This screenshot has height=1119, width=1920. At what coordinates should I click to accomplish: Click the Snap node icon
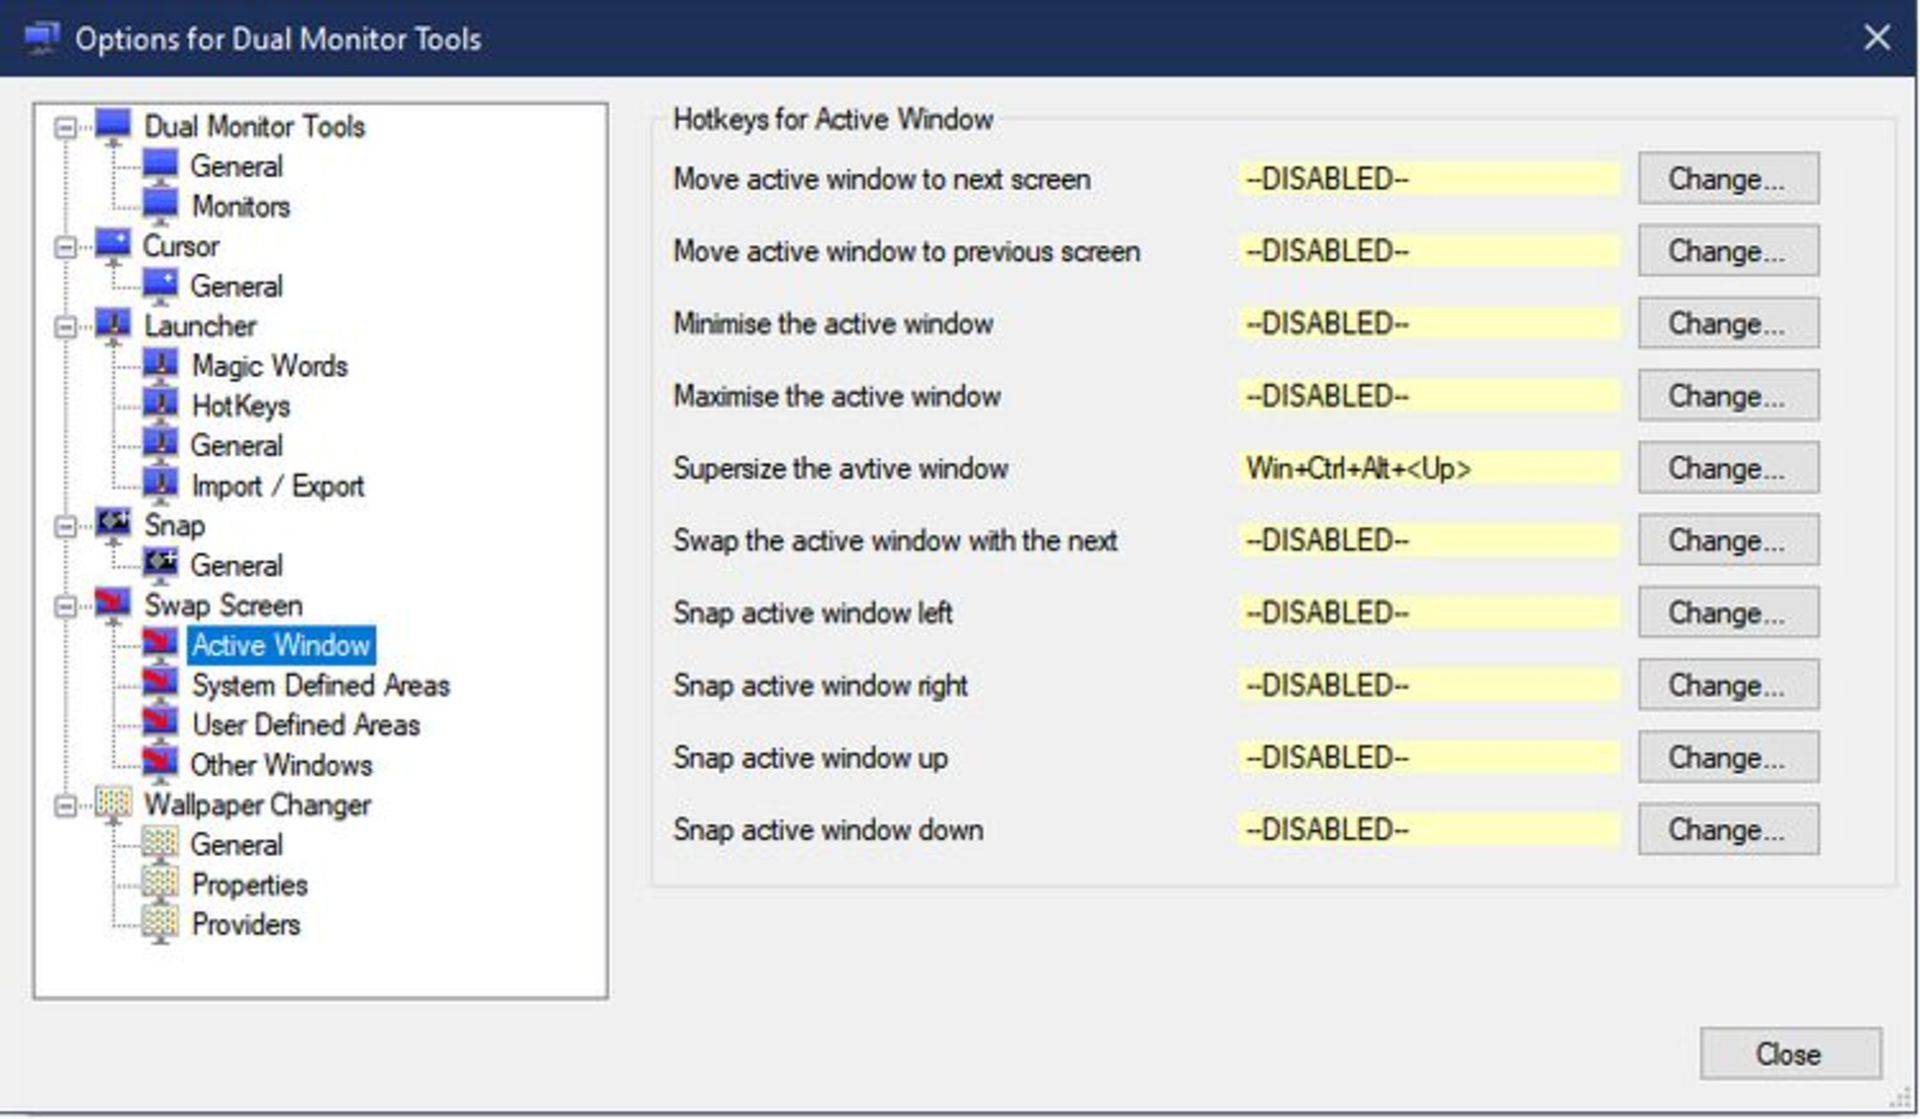pos(113,525)
